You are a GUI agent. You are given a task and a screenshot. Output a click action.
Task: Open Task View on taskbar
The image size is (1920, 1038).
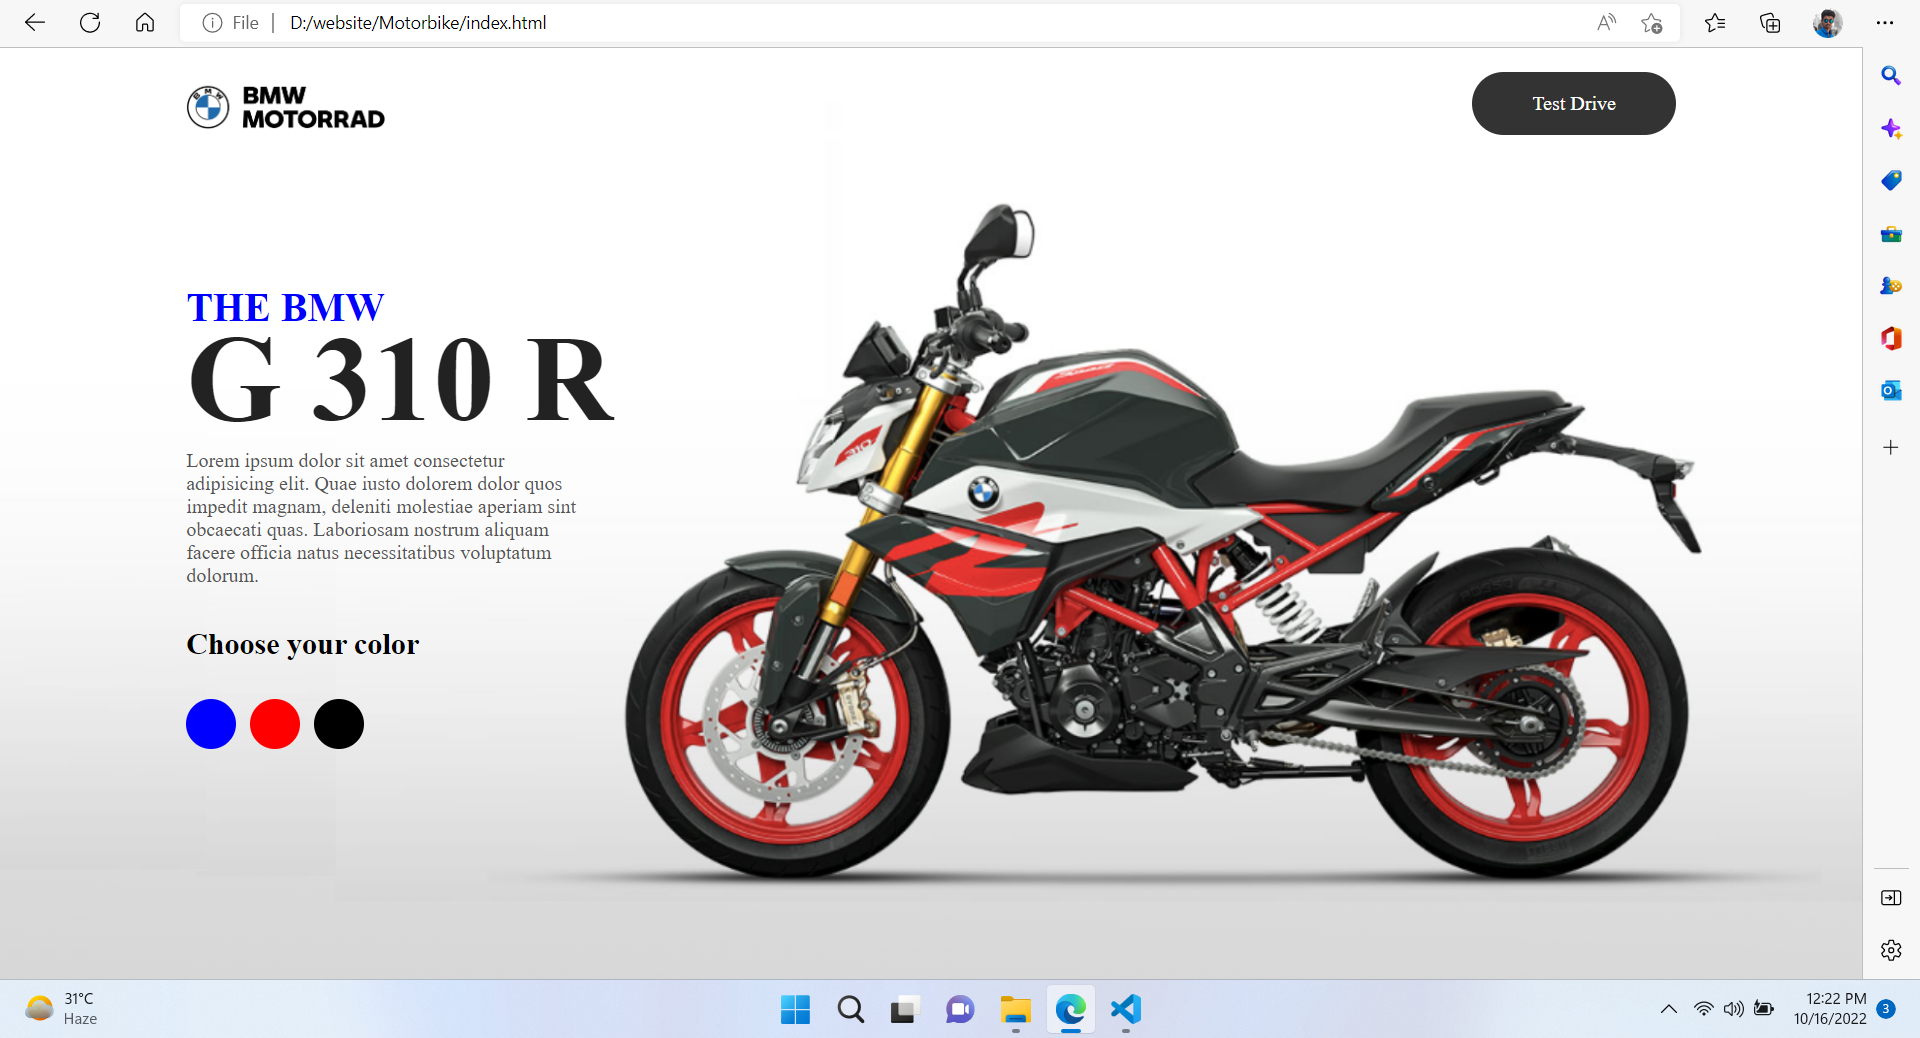point(905,1010)
